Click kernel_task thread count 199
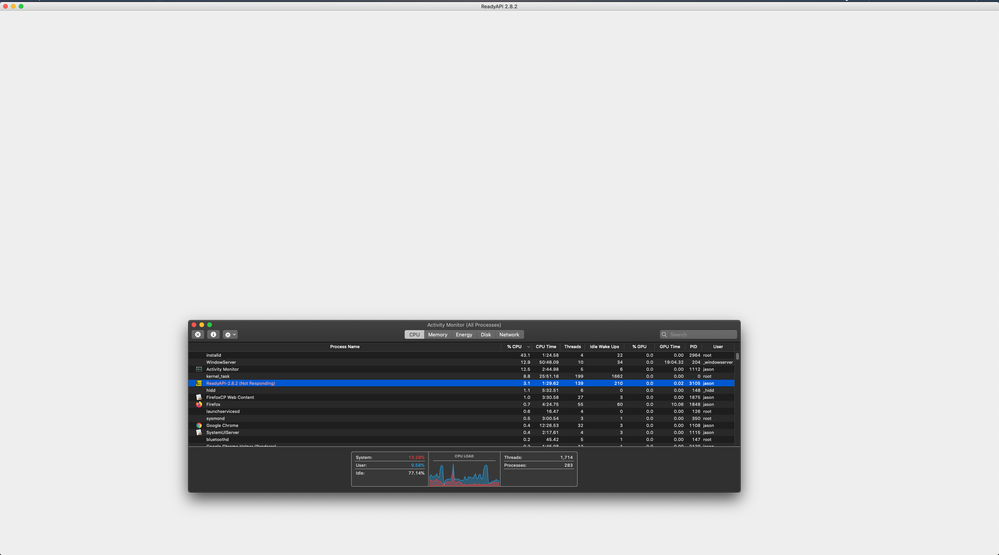This screenshot has height=555, width=999. click(x=579, y=377)
